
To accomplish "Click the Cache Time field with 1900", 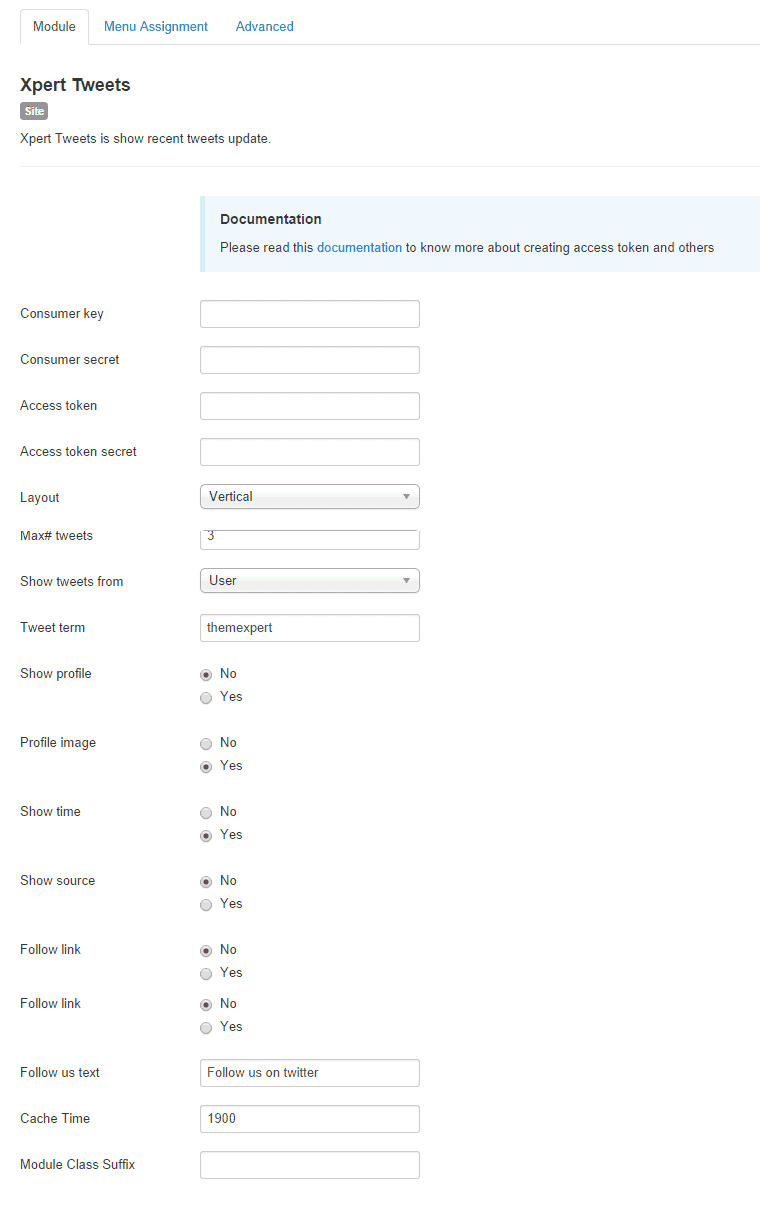I will [x=309, y=1118].
